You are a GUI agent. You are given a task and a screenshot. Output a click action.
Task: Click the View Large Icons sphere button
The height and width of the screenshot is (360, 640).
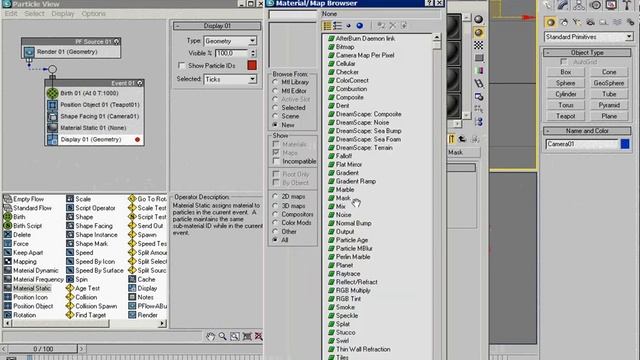tap(360, 26)
